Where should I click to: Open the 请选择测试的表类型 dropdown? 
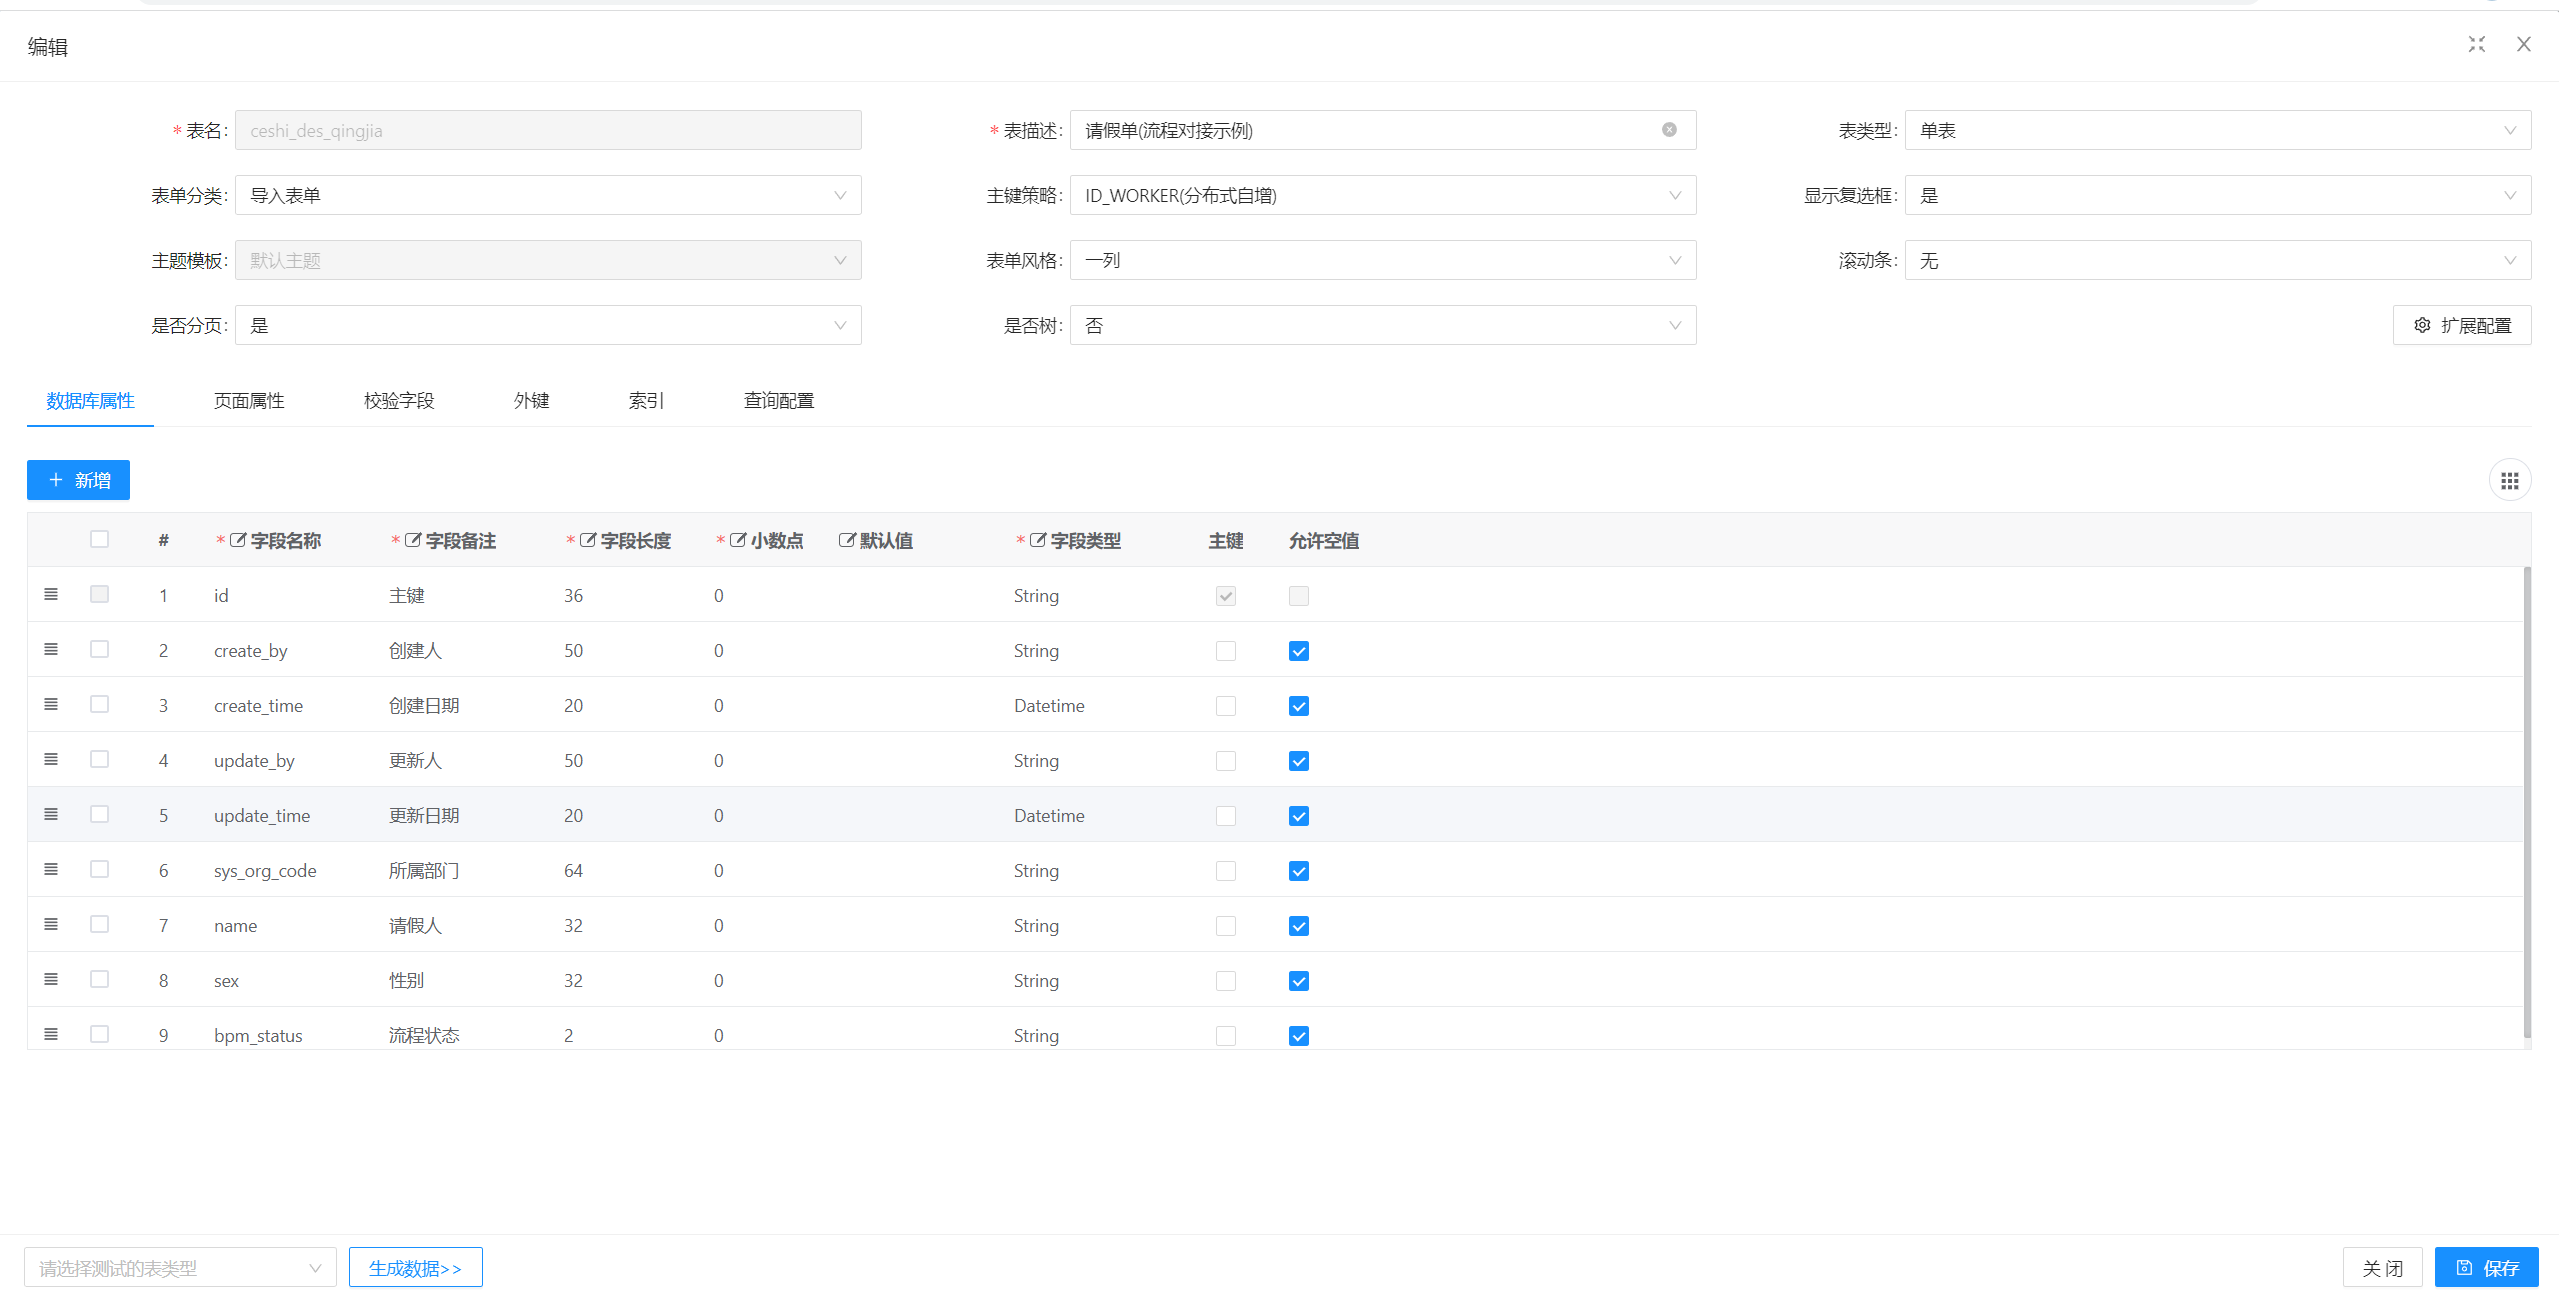point(180,1268)
